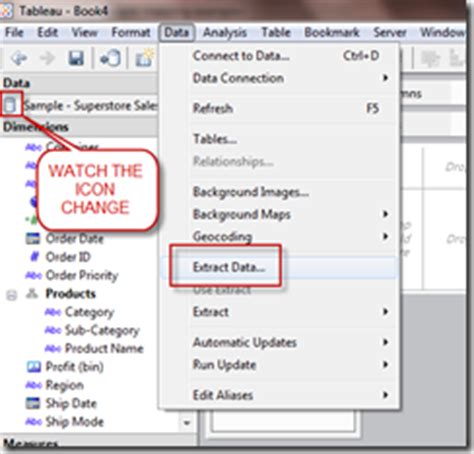This screenshot has height=454, width=474.
Task: Click the Order Date calendar icon
Action: point(33,238)
